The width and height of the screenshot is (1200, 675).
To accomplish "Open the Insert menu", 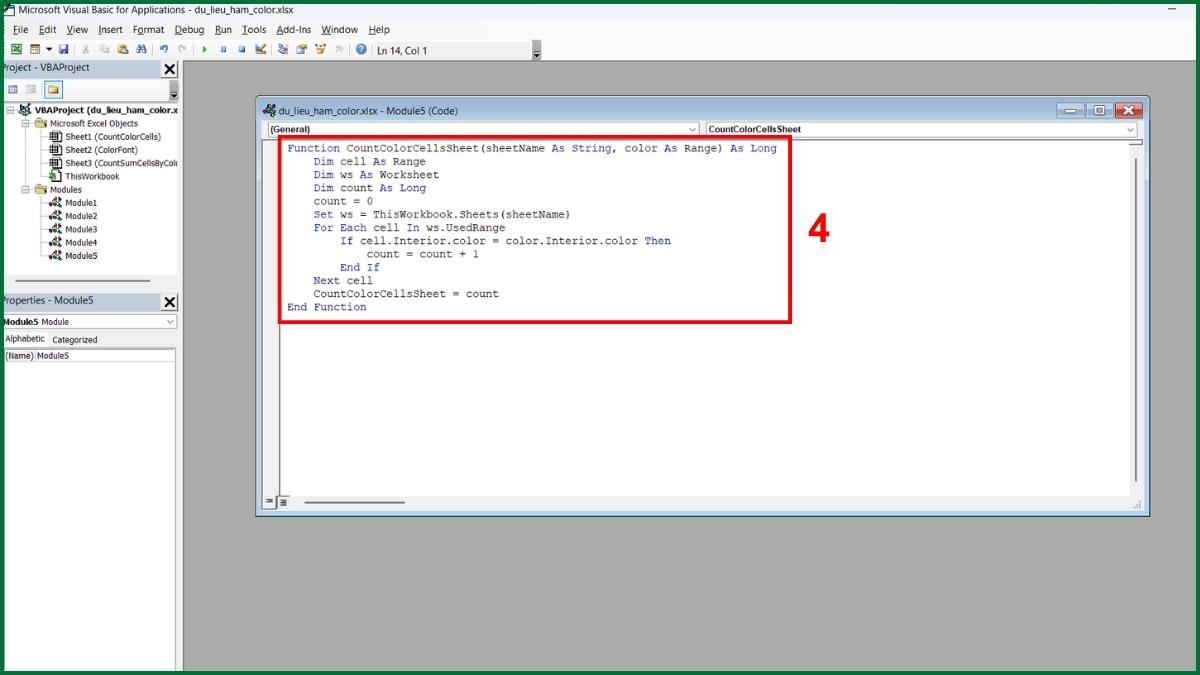I will point(110,30).
